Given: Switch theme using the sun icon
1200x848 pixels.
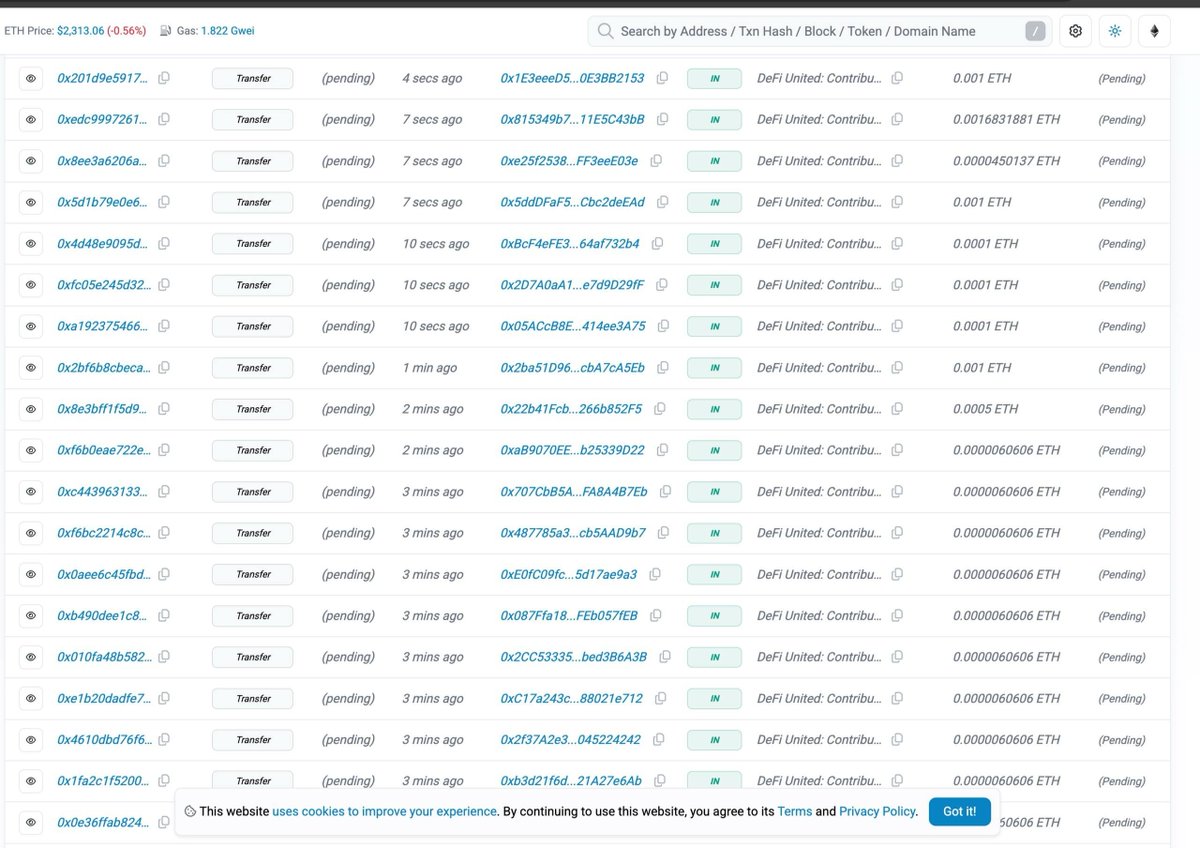Looking at the screenshot, I should pyautogui.click(x=1114, y=31).
